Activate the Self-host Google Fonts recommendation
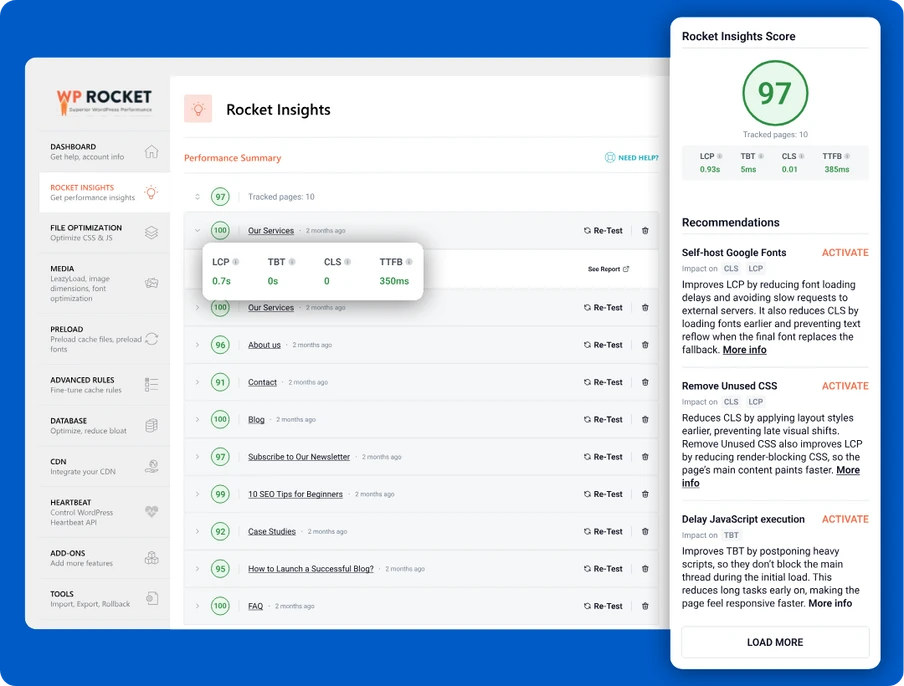Image resolution: width=904 pixels, height=686 pixels. [x=845, y=252]
